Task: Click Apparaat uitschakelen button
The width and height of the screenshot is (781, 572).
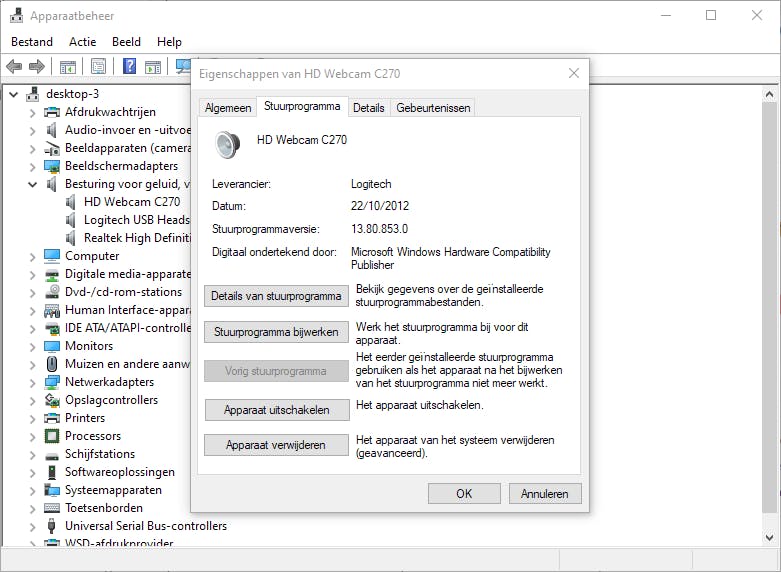Action: (x=277, y=410)
